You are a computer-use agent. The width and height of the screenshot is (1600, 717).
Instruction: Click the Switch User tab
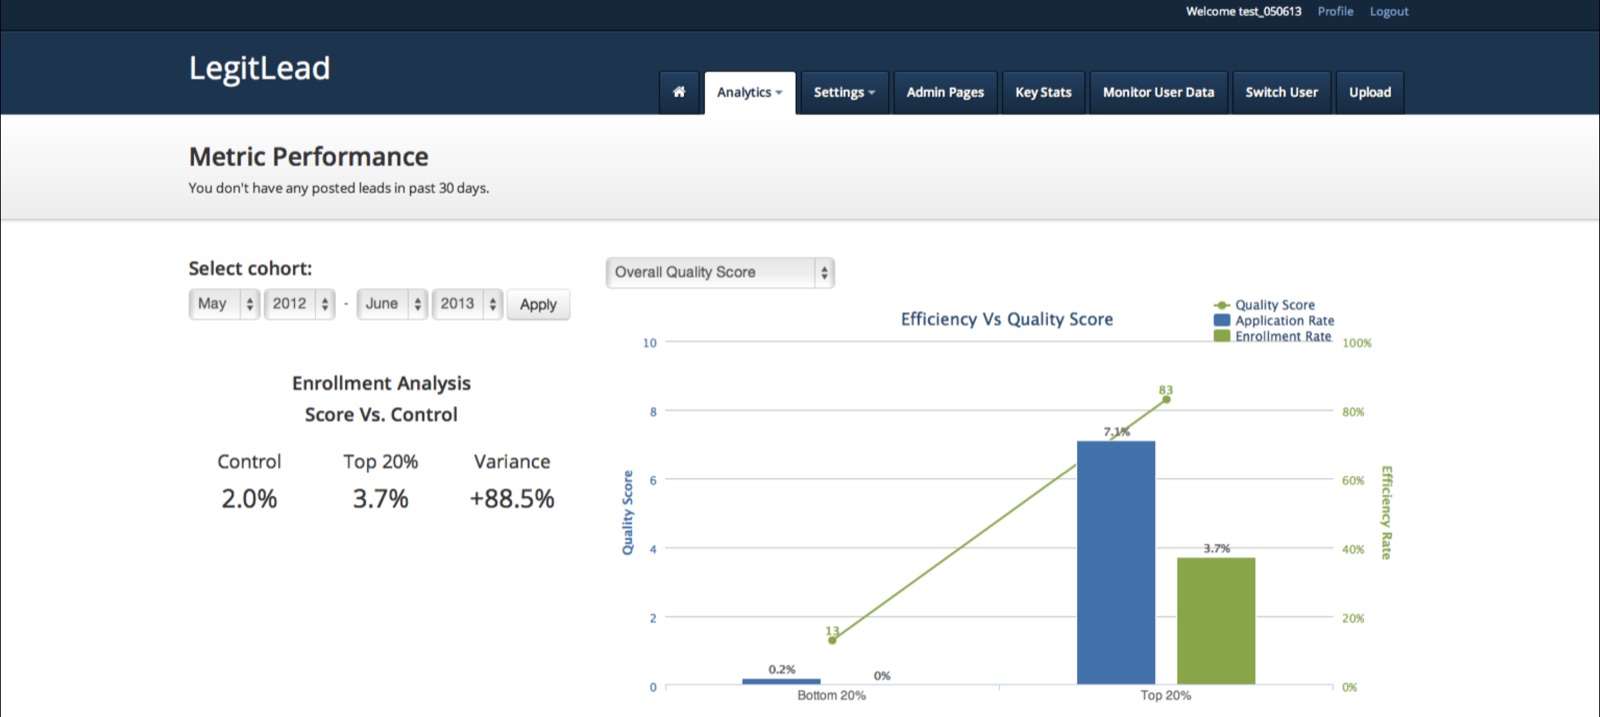[1281, 92]
